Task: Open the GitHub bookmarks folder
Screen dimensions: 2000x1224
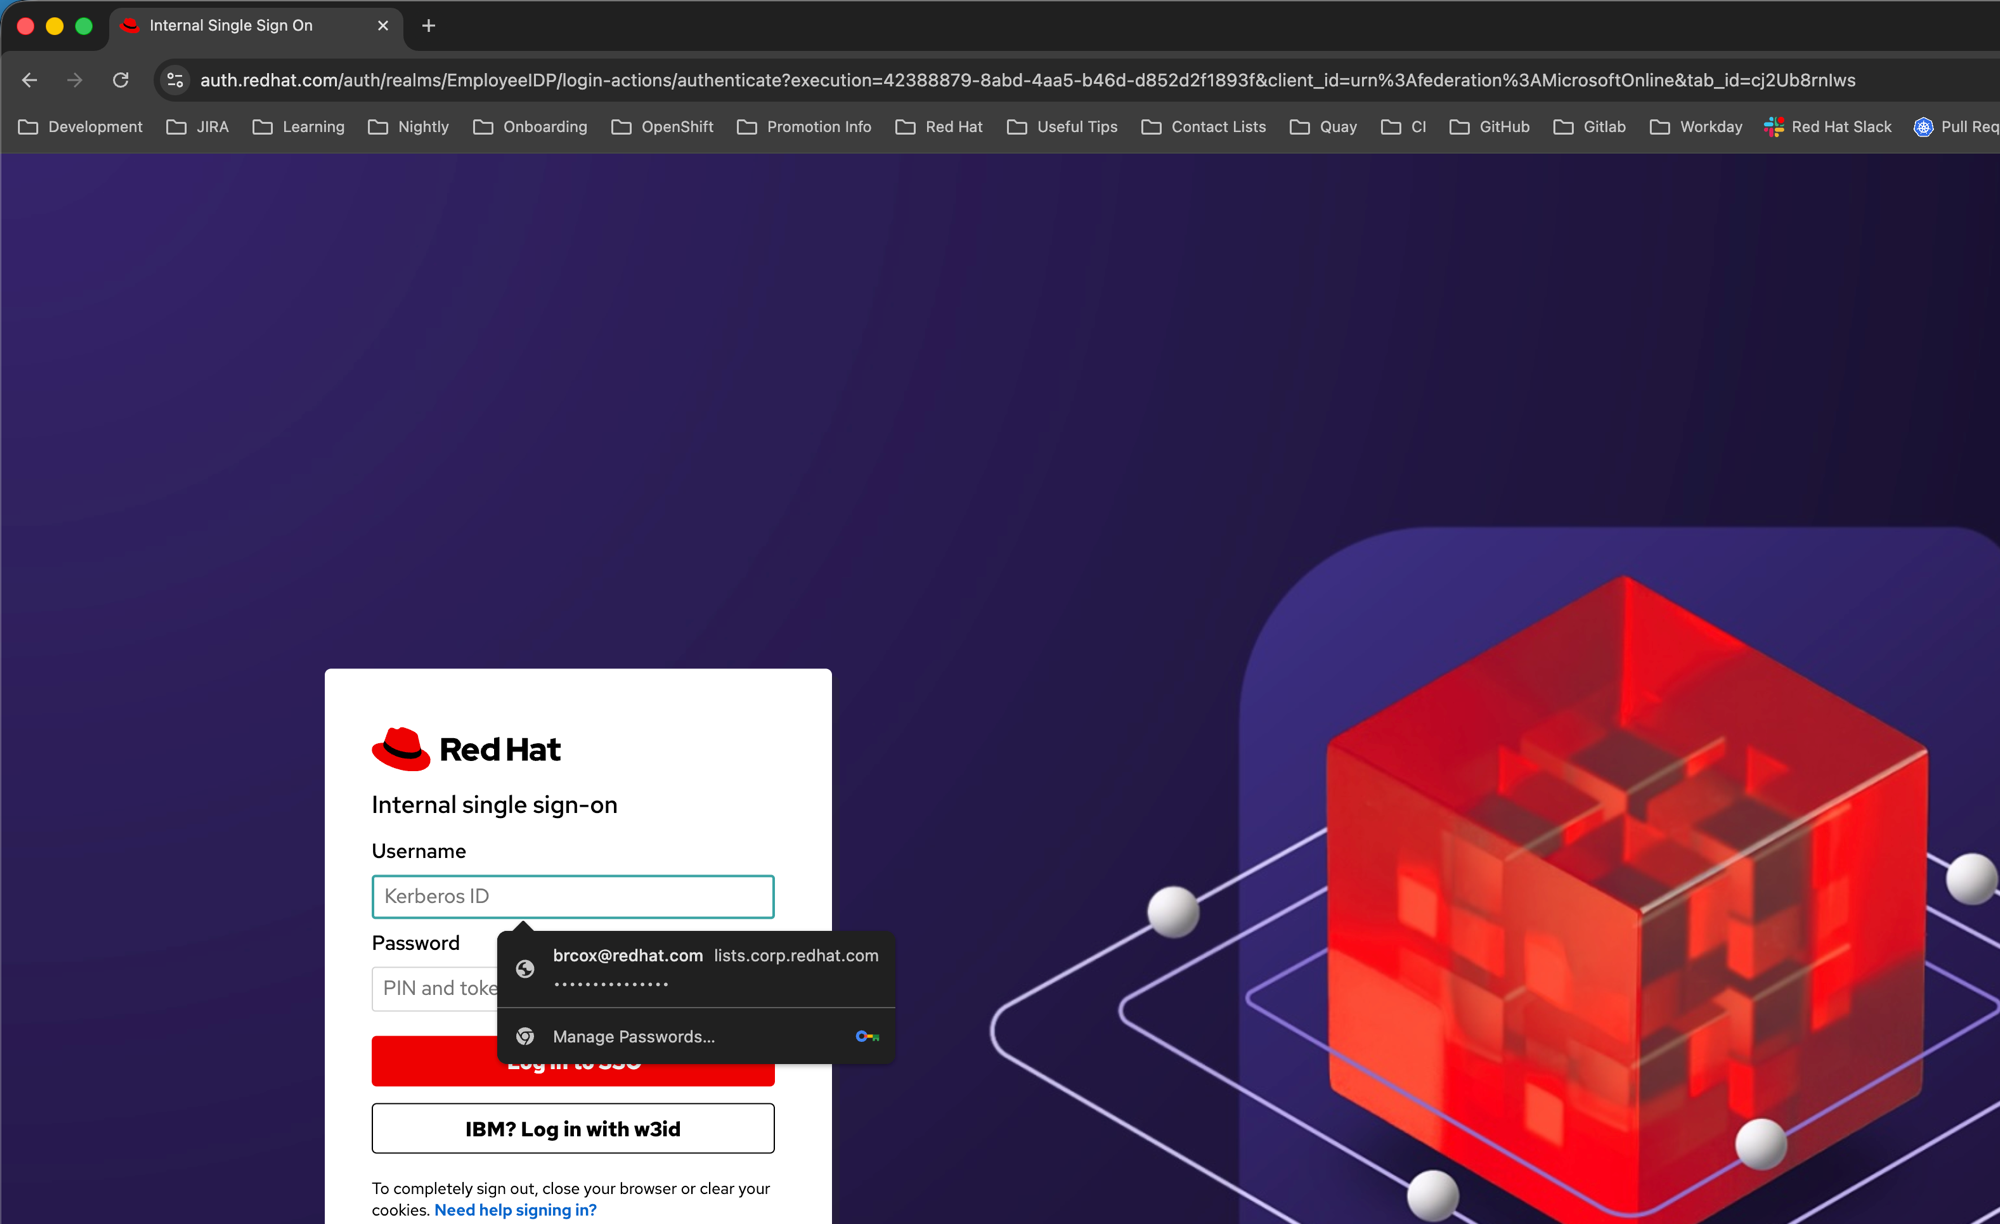Action: point(1490,127)
